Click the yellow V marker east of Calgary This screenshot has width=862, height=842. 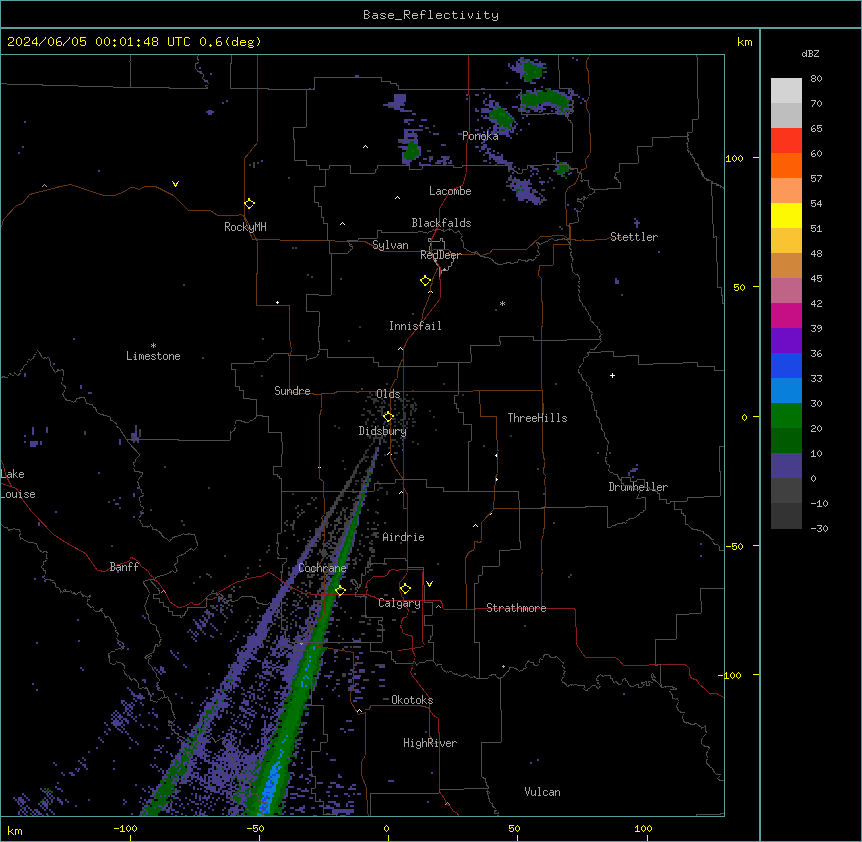pyautogui.click(x=429, y=584)
